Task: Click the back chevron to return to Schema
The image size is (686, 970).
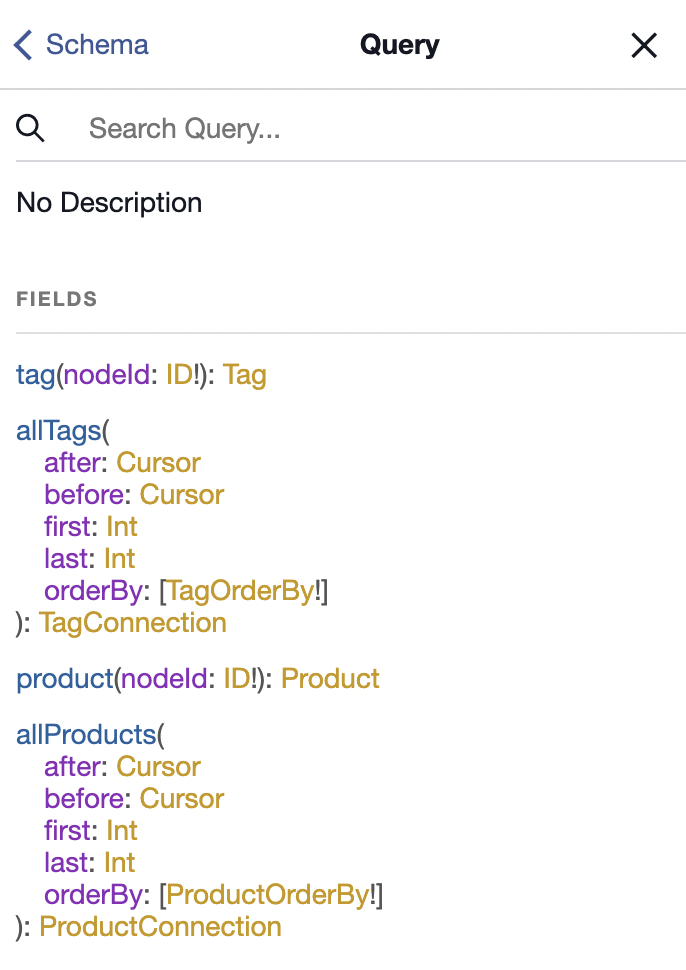Action: click(x=22, y=44)
